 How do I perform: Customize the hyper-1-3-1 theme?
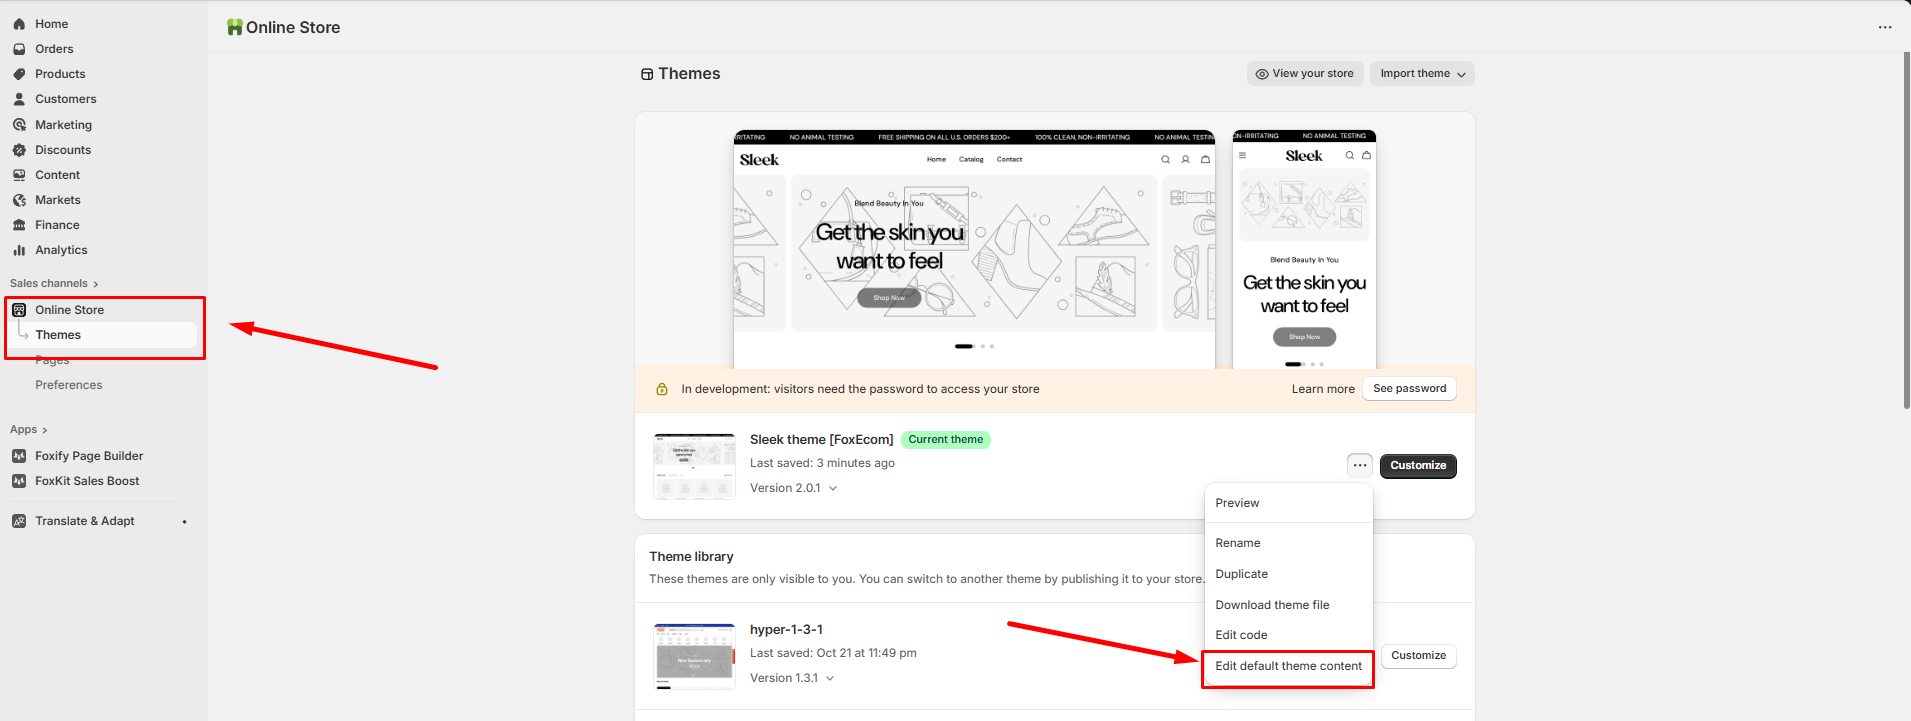(x=1418, y=656)
